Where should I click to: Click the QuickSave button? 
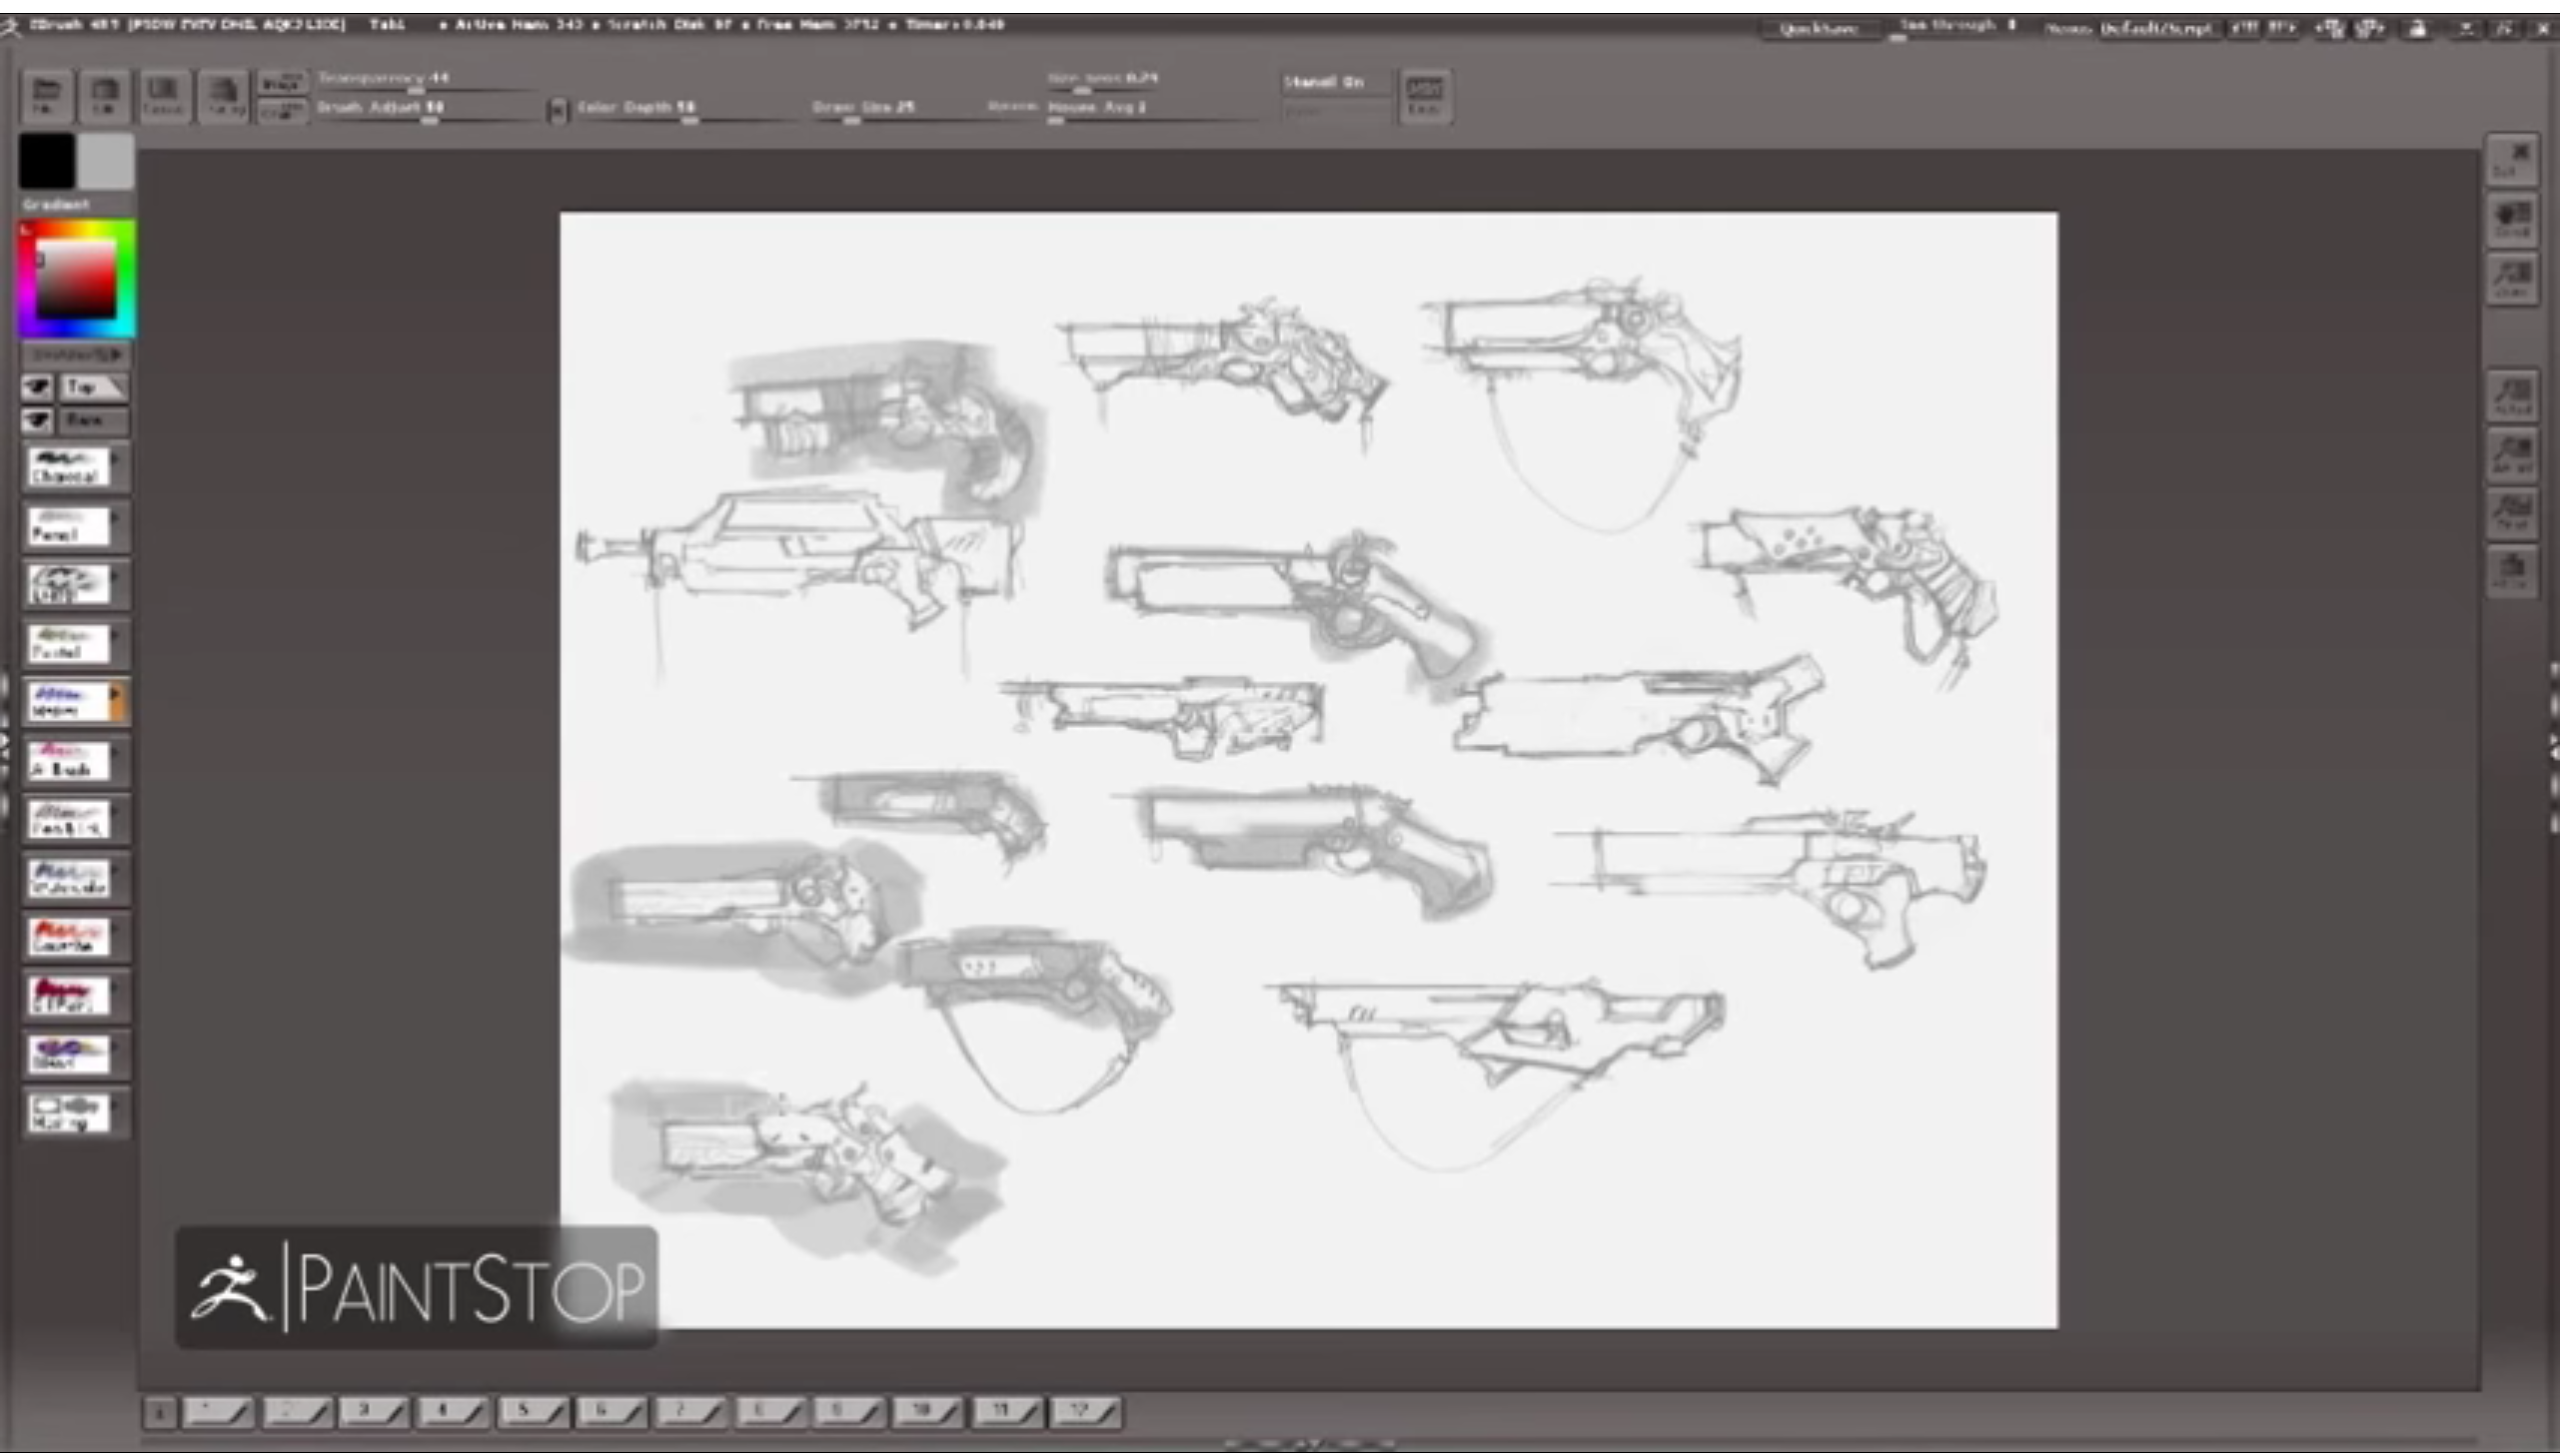click(x=1817, y=29)
